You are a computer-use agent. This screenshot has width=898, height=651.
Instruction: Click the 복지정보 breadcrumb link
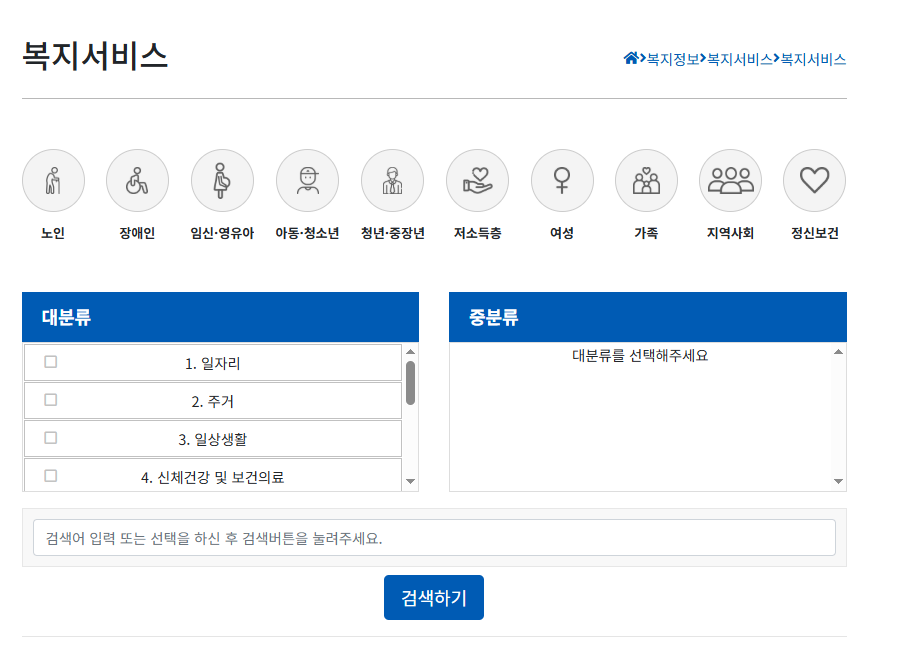[x=673, y=59]
